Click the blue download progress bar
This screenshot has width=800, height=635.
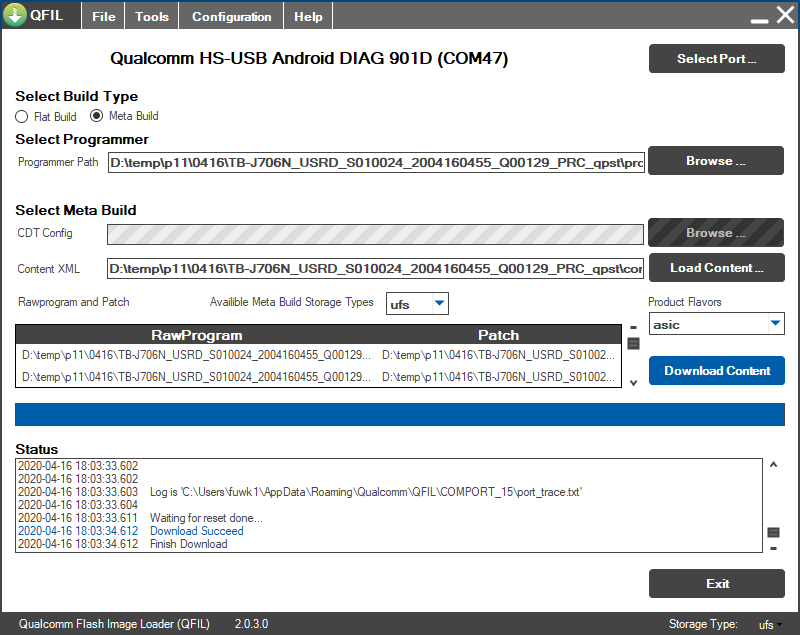pyautogui.click(x=400, y=414)
